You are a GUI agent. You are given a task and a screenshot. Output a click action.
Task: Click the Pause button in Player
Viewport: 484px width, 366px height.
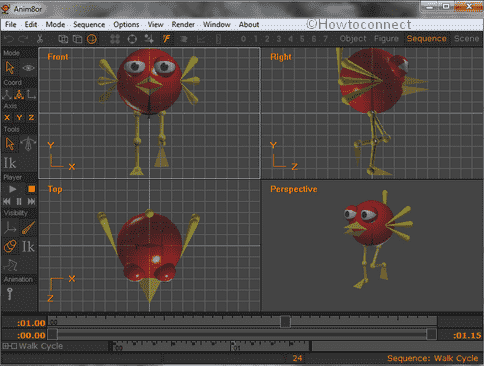point(19,201)
